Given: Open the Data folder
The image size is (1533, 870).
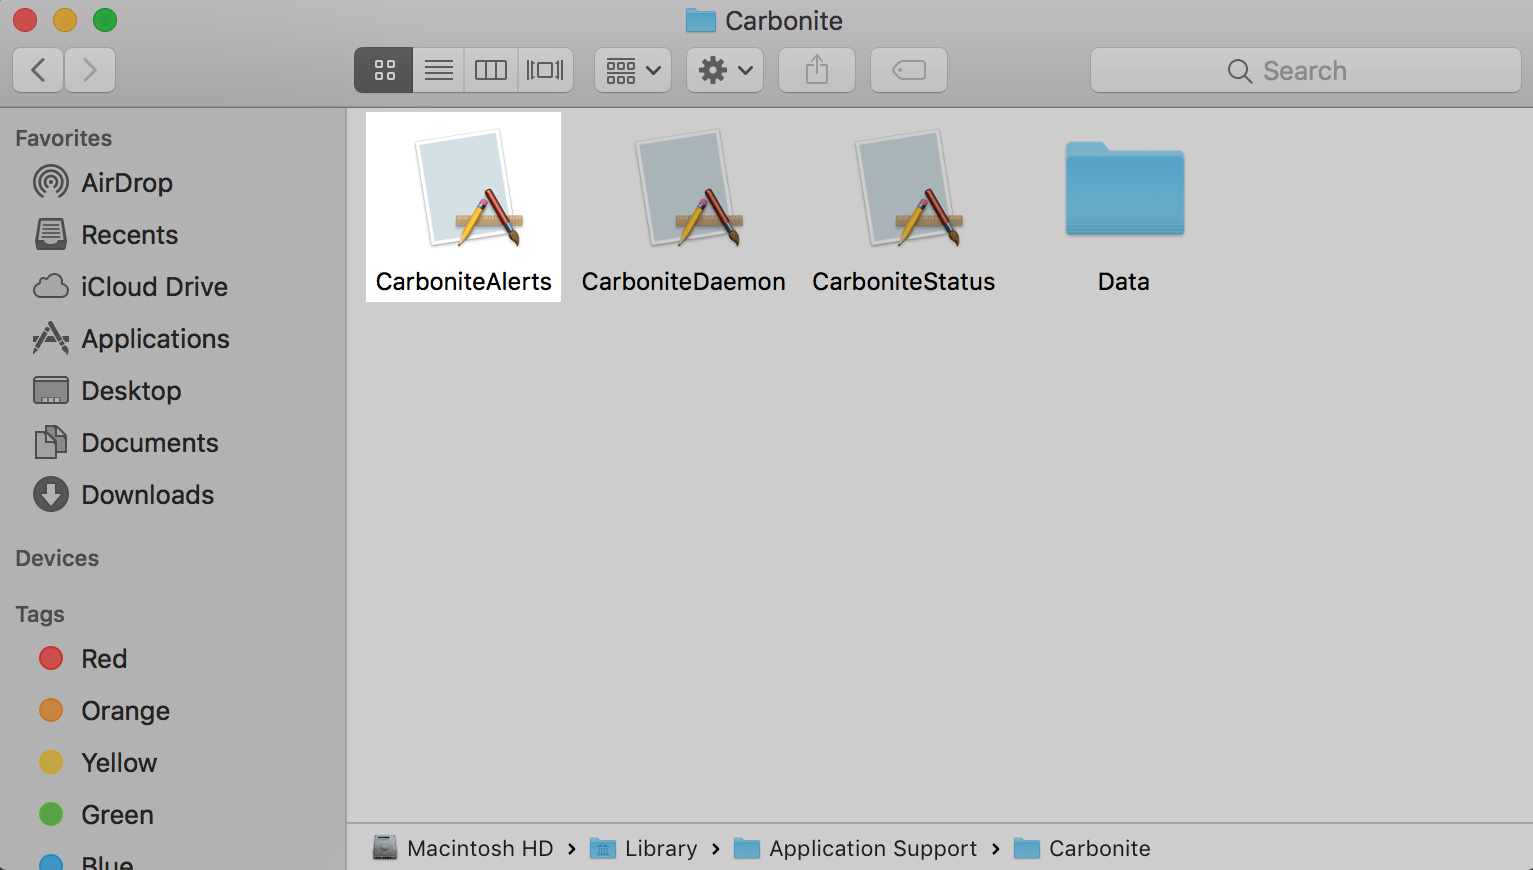Looking at the screenshot, I should click(1124, 190).
